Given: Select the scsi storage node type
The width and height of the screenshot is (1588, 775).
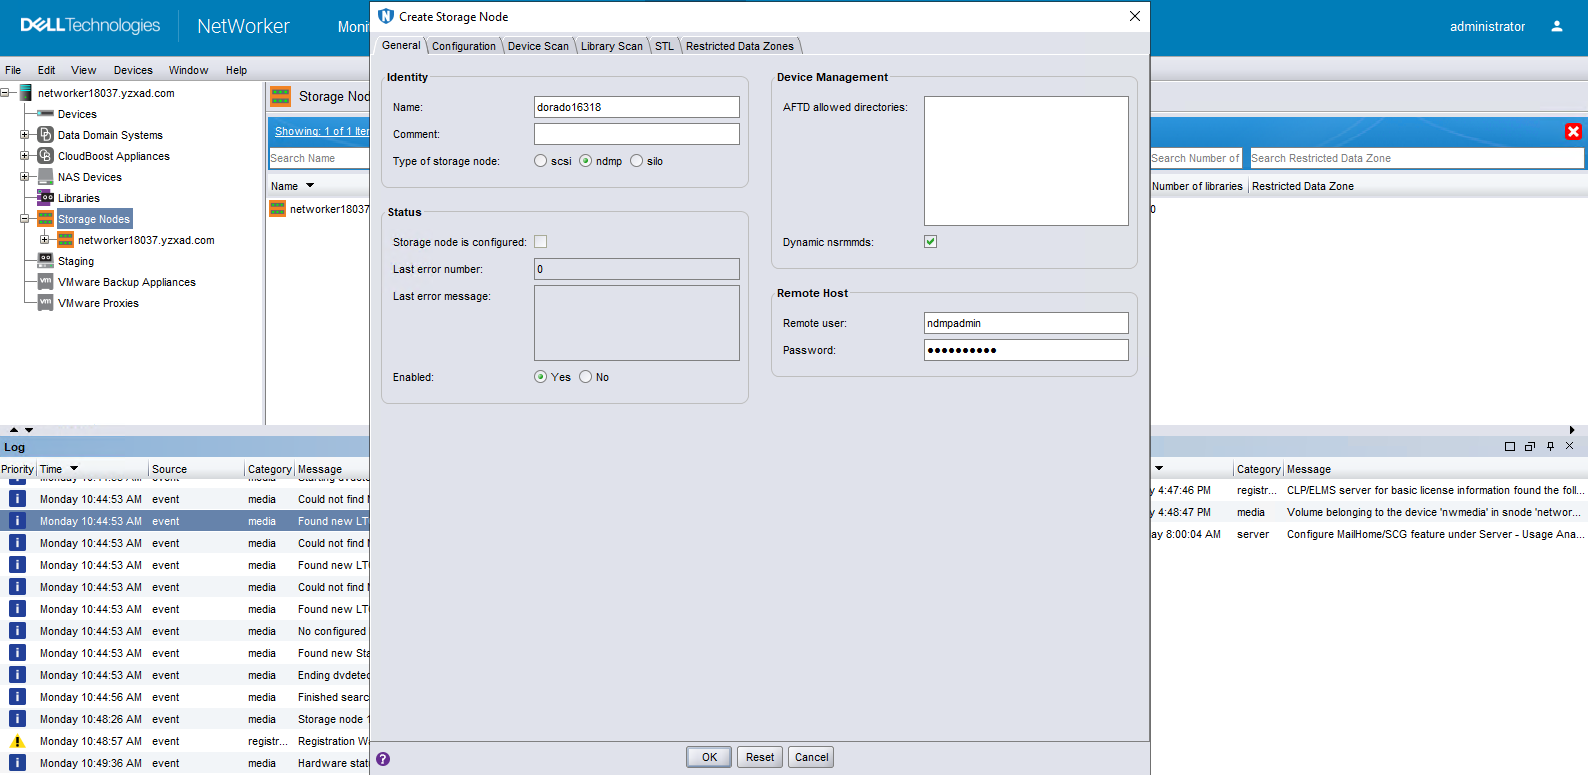Looking at the screenshot, I should [541, 161].
